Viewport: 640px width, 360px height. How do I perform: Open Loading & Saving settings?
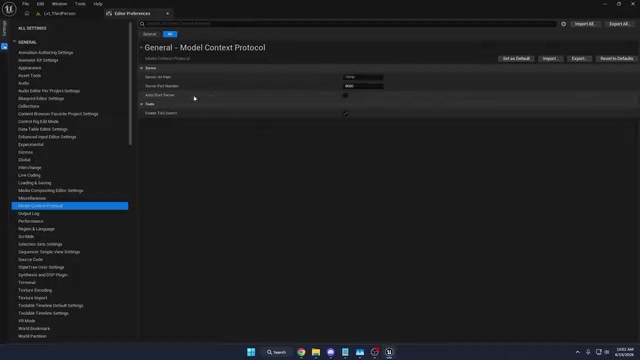point(35,183)
